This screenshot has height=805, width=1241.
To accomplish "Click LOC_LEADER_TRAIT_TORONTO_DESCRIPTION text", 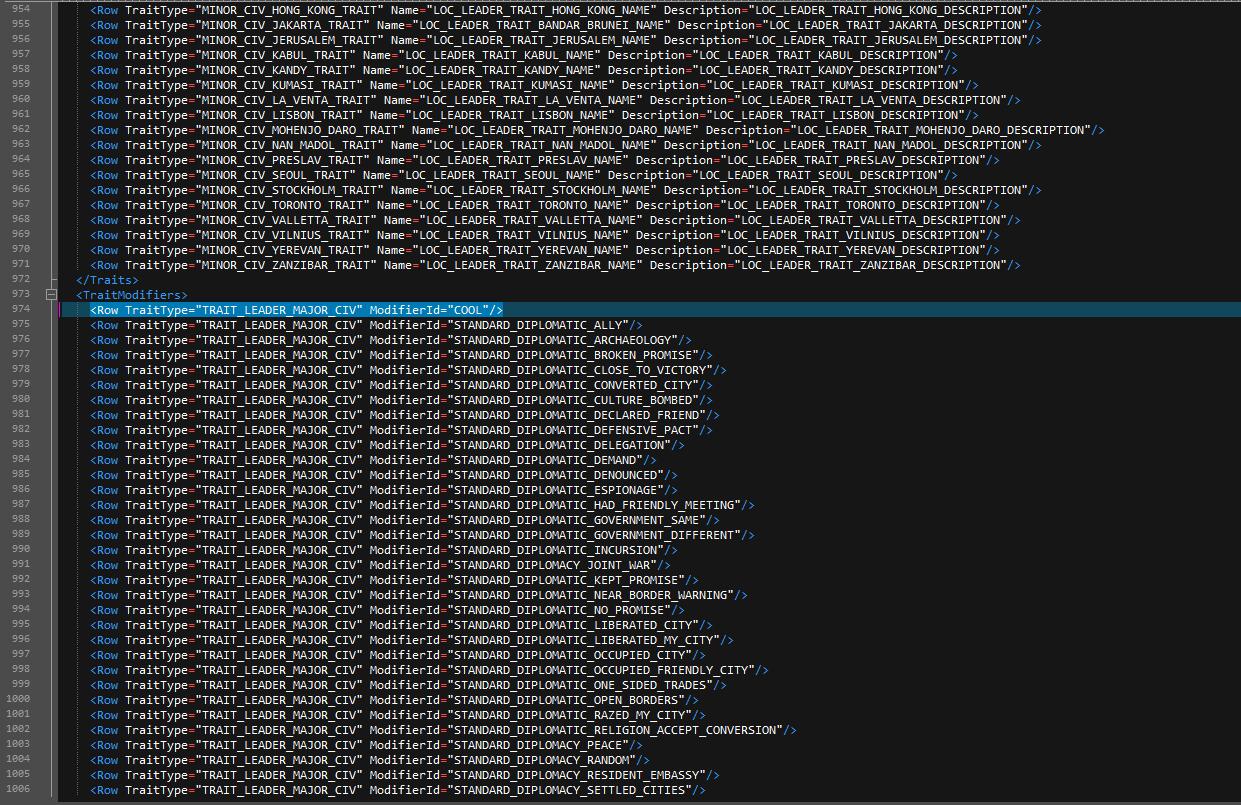I will 856,205.
